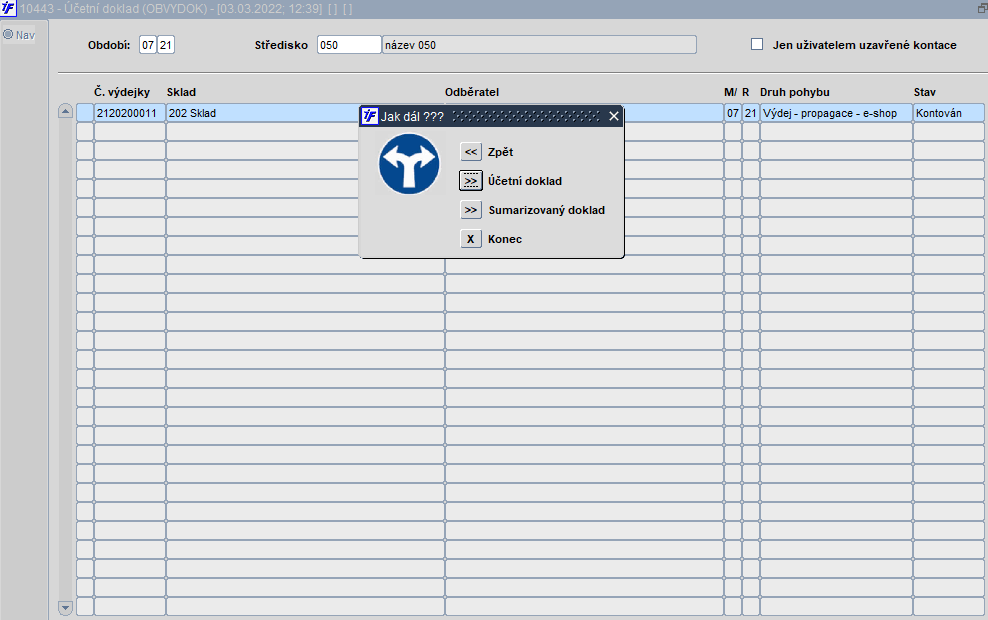Click the >> button for Sumarizovaný doklad
This screenshot has width=988, height=620.
(471, 210)
